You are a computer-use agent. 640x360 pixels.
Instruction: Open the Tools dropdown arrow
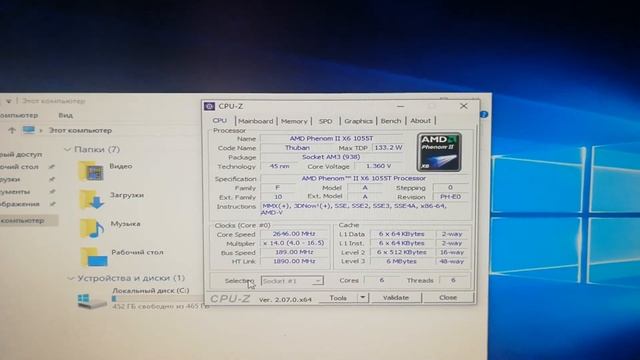(x=363, y=298)
